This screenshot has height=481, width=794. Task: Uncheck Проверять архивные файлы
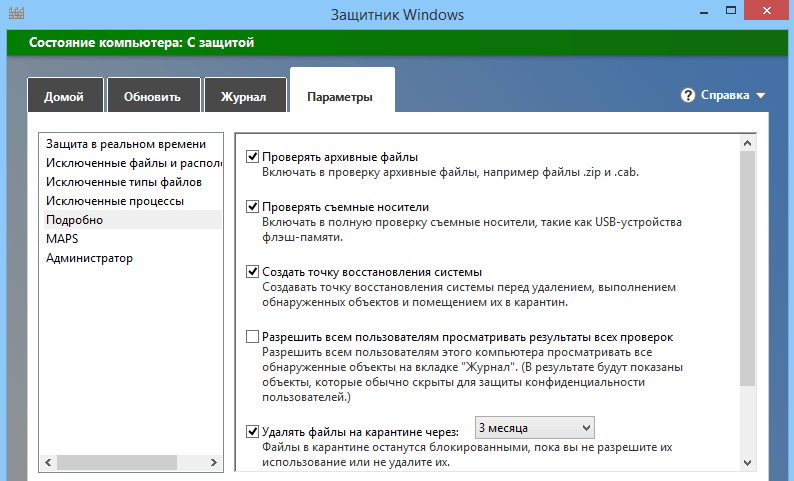[x=252, y=156]
